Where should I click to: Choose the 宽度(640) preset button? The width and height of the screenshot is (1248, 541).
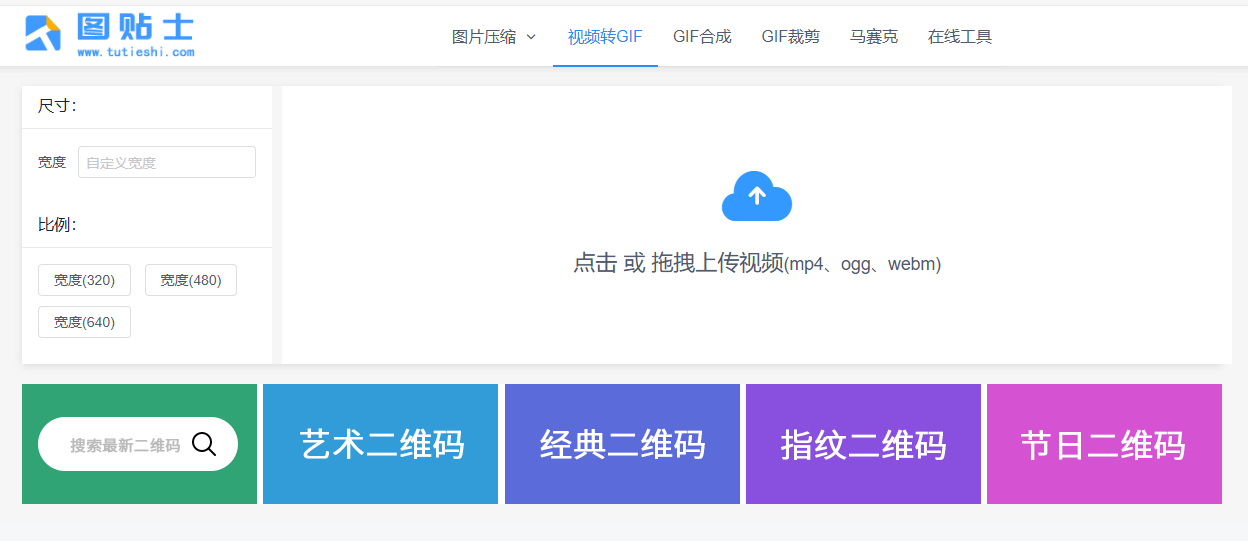pyautogui.click(x=84, y=322)
